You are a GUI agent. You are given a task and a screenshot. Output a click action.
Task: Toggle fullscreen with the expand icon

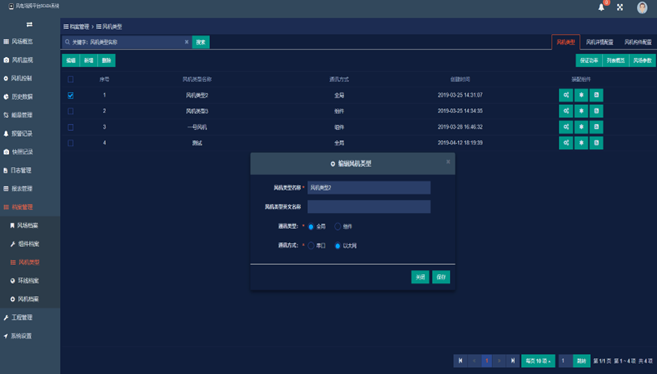(x=620, y=8)
